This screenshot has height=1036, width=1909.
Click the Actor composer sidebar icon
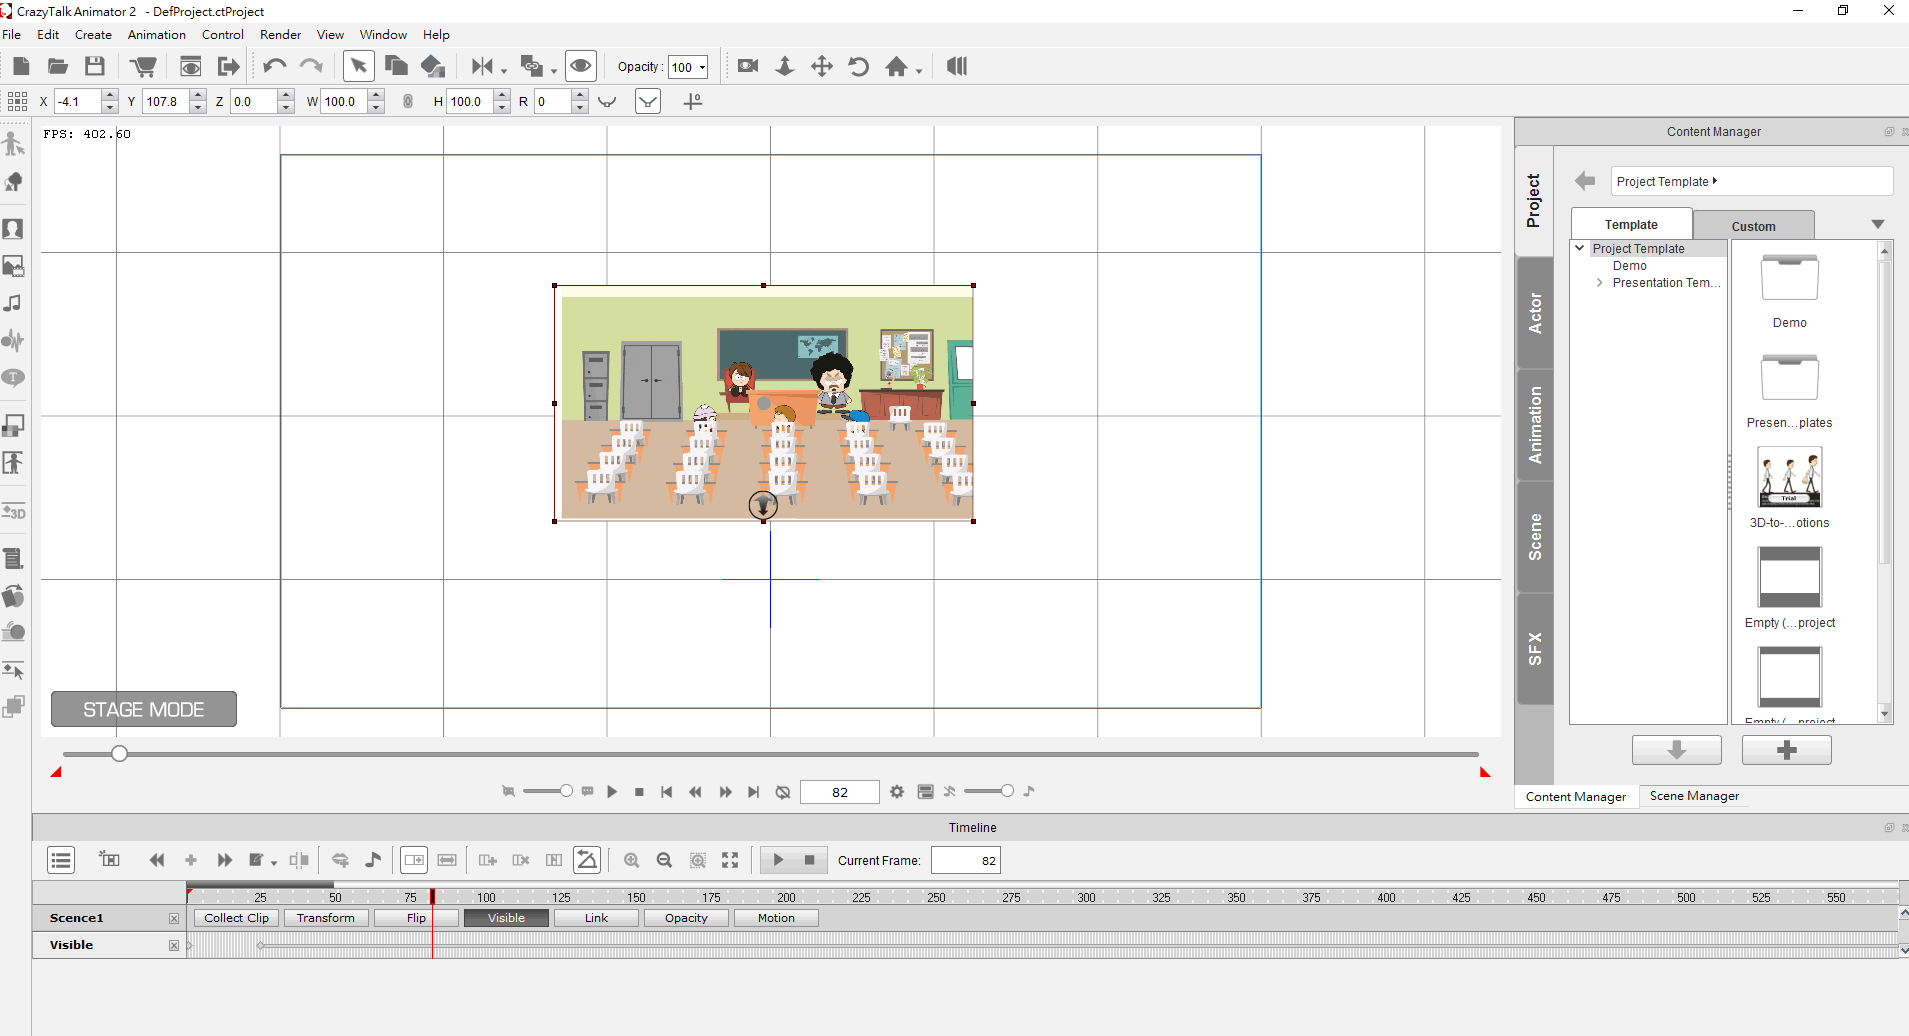13,143
